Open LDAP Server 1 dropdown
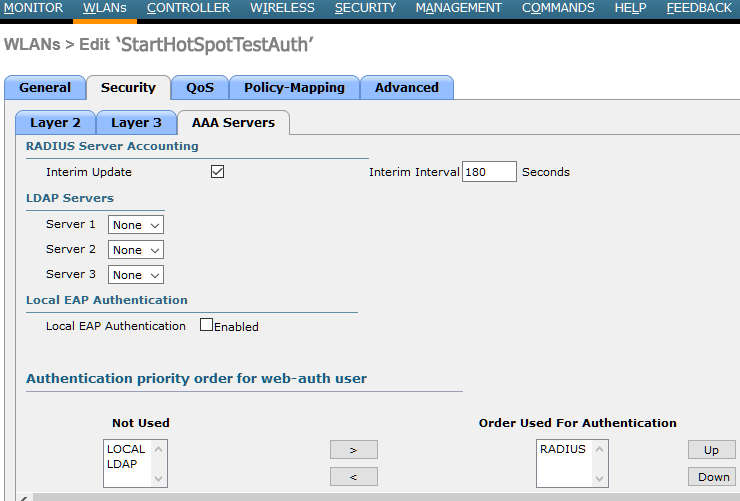740x501 pixels. pyautogui.click(x=135, y=225)
